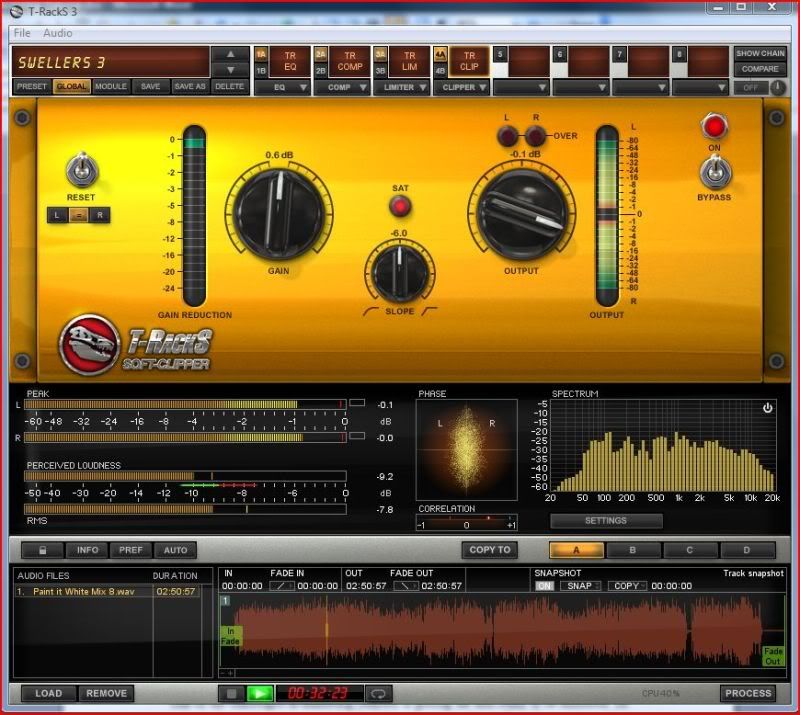
Task: Select snapshot slot A
Action: coord(577,550)
